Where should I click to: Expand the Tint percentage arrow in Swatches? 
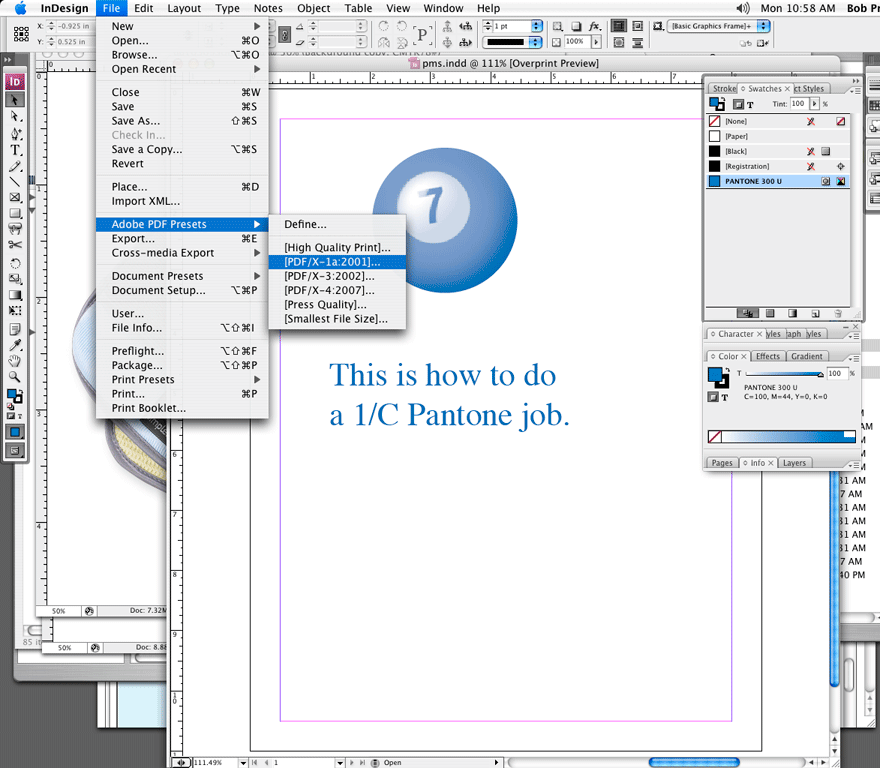(x=815, y=104)
